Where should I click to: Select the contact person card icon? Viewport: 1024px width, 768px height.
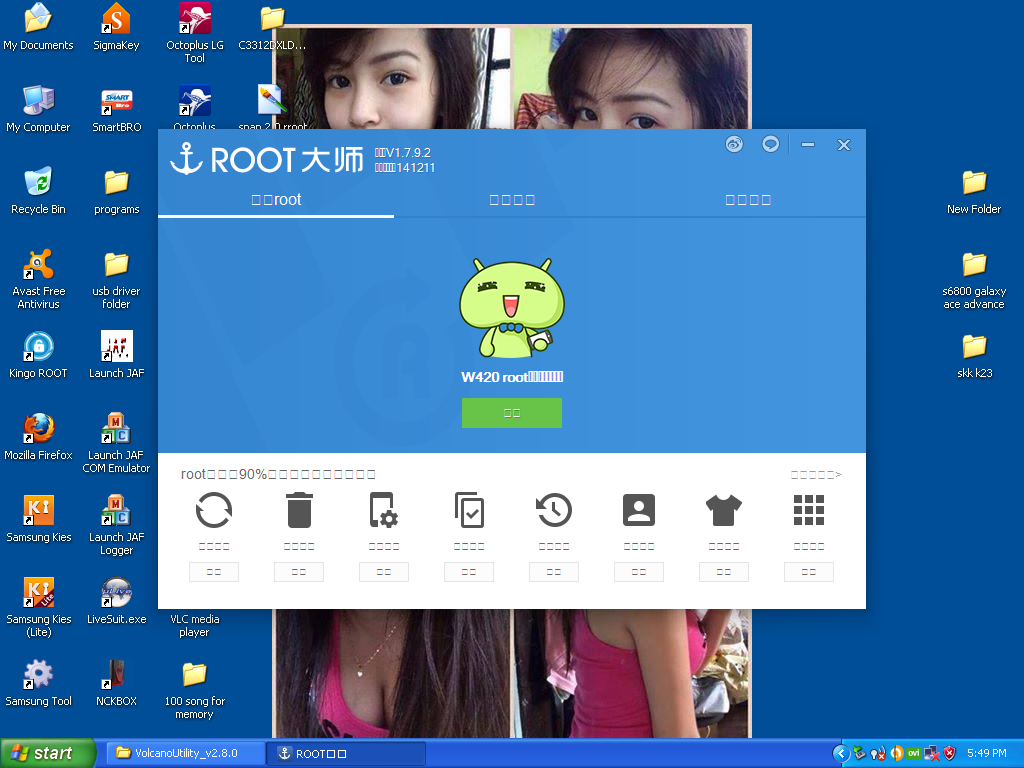coord(639,510)
